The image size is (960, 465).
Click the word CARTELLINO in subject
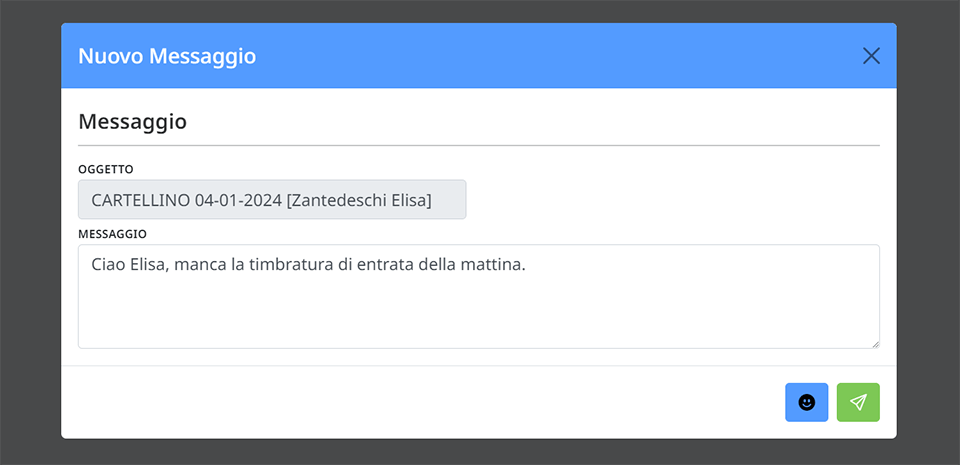140,200
